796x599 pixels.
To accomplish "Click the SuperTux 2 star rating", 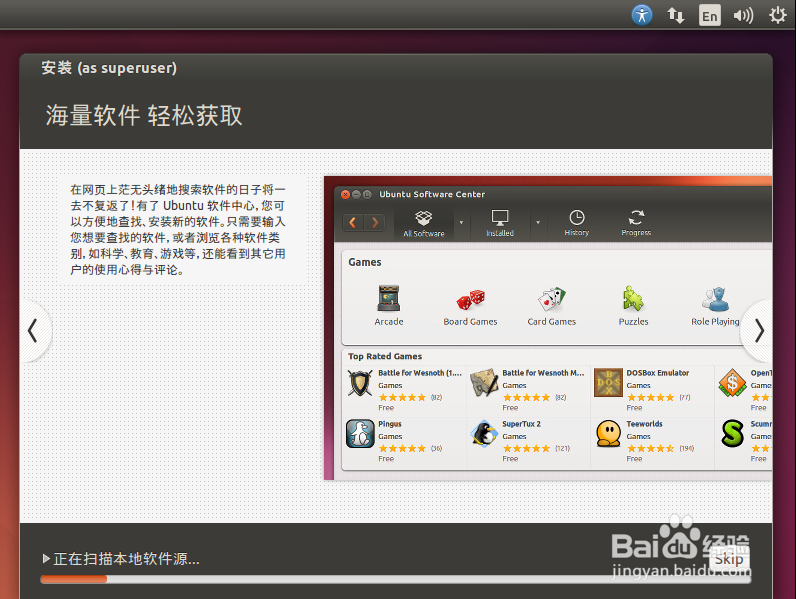I will click(526, 448).
